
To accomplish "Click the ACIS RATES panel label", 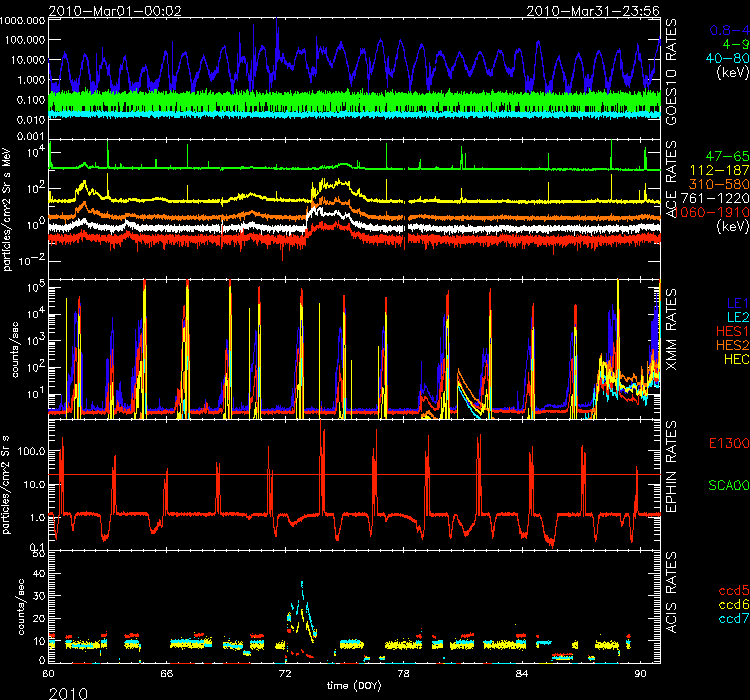I will tap(672, 592).
